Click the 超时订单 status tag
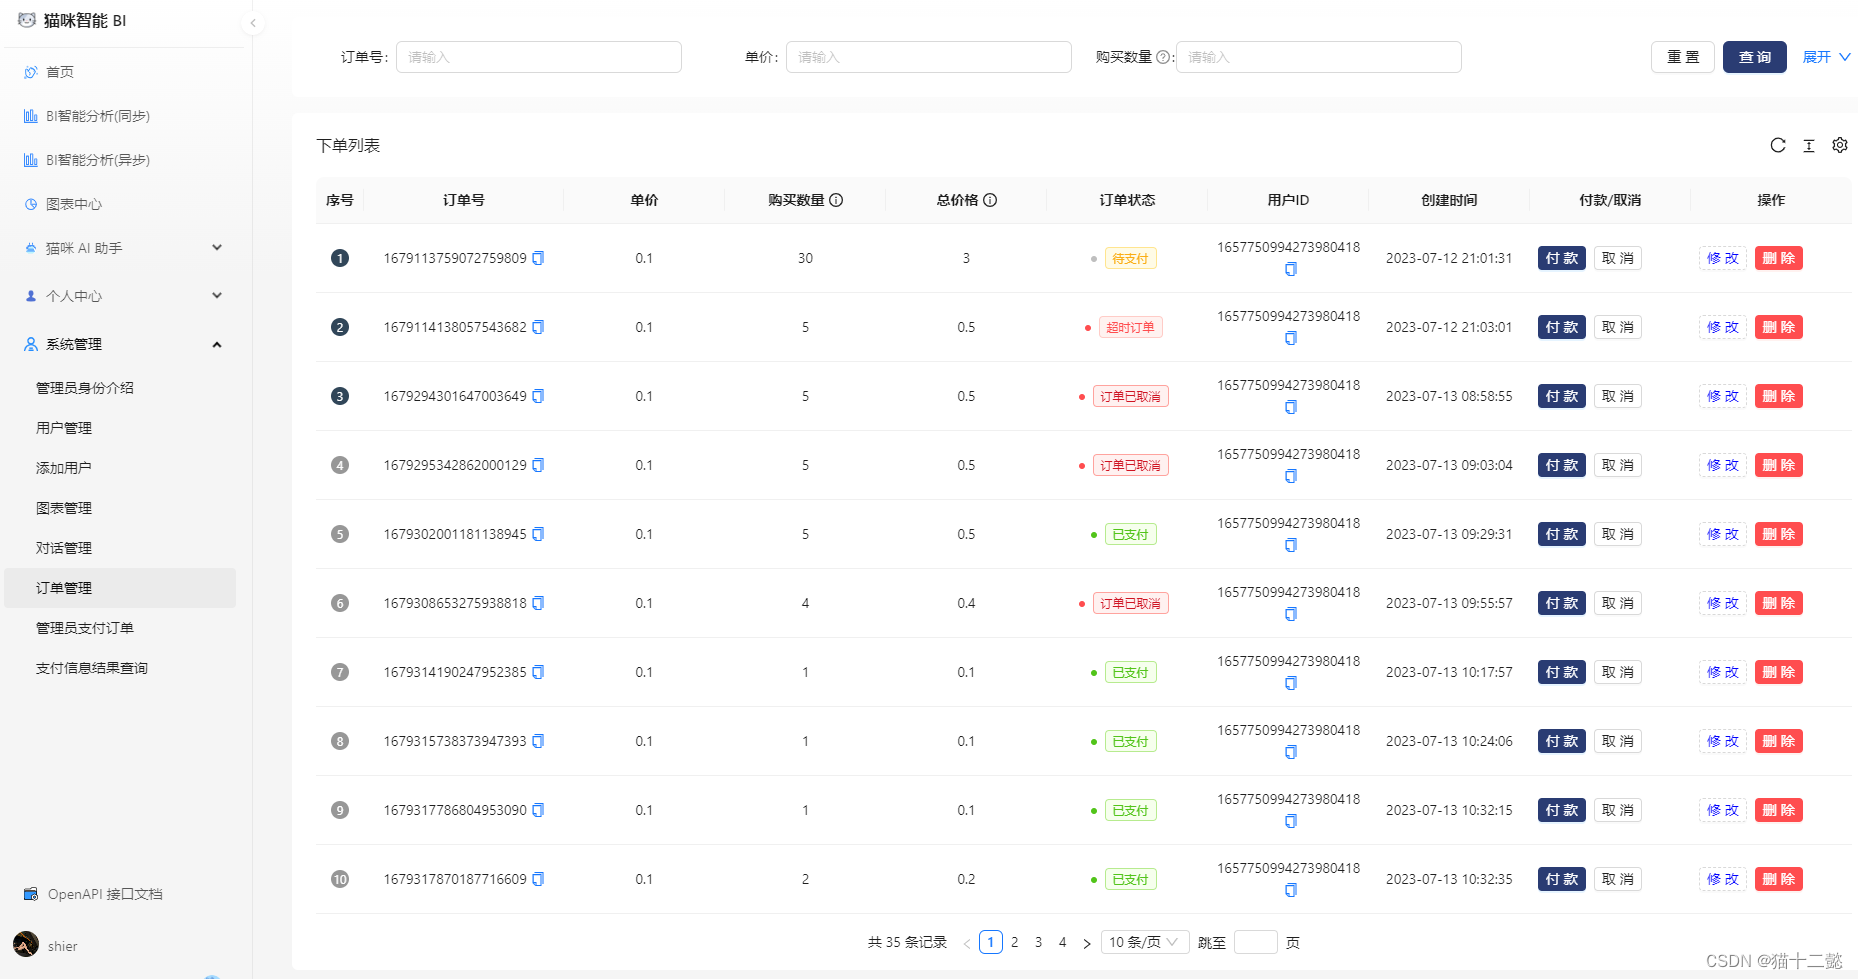This screenshot has width=1858, height=979. (x=1131, y=327)
